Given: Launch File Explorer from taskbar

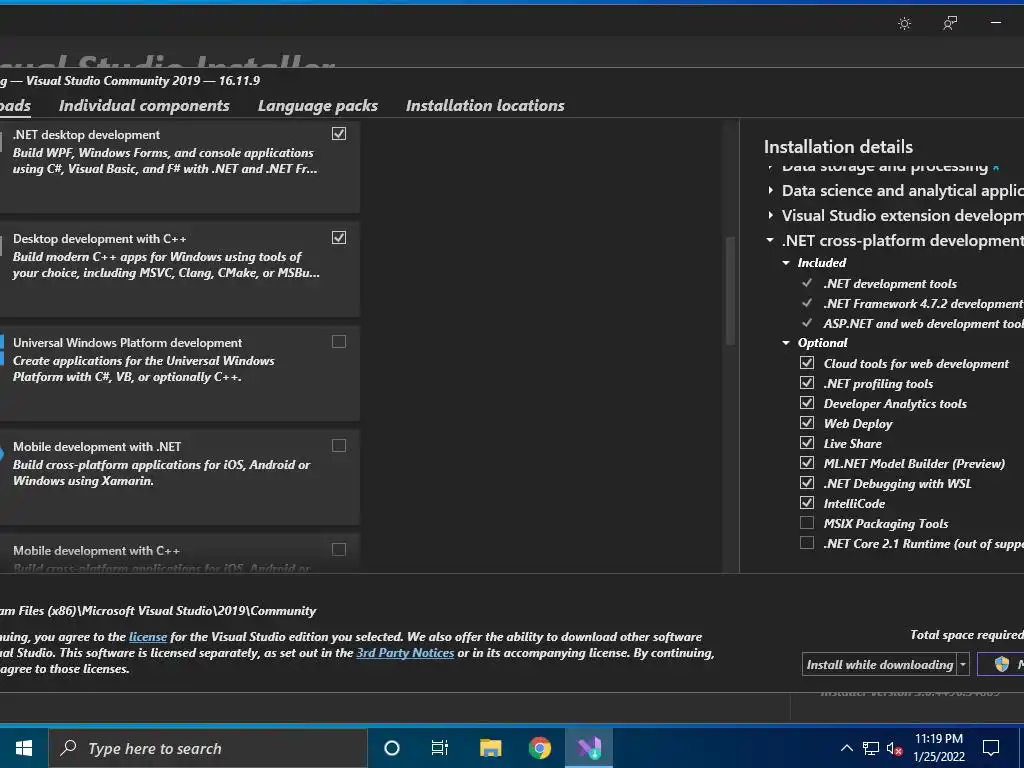Looking at the screenshot, I should [490, 748].
